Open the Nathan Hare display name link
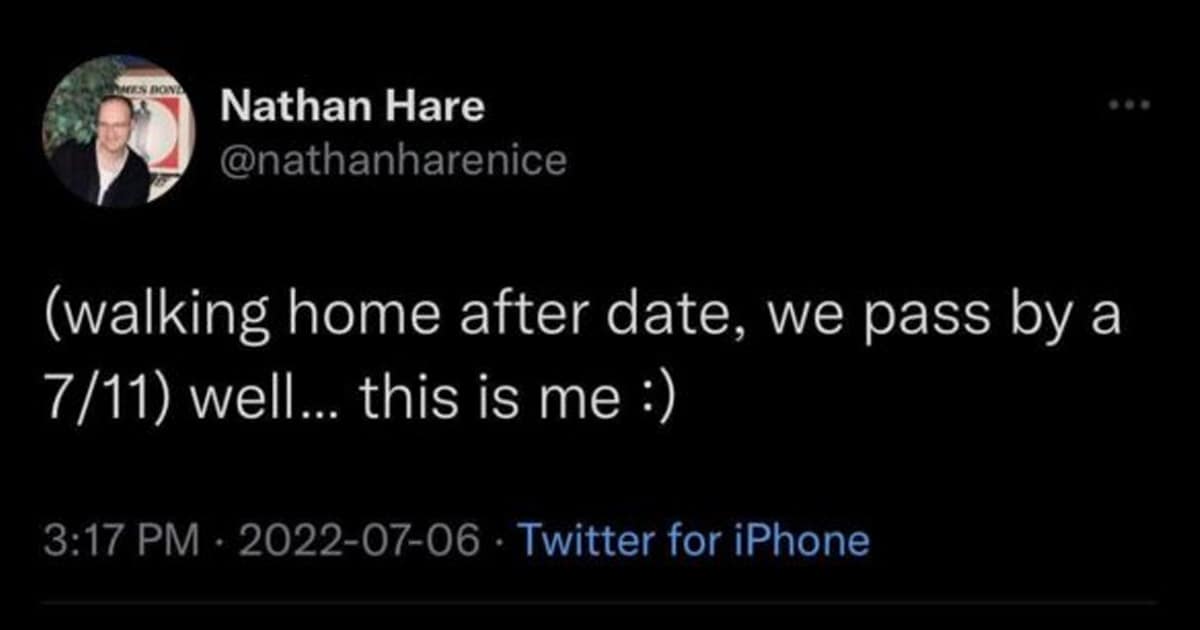Screen dimensions: 1200x630 (352, 107)
